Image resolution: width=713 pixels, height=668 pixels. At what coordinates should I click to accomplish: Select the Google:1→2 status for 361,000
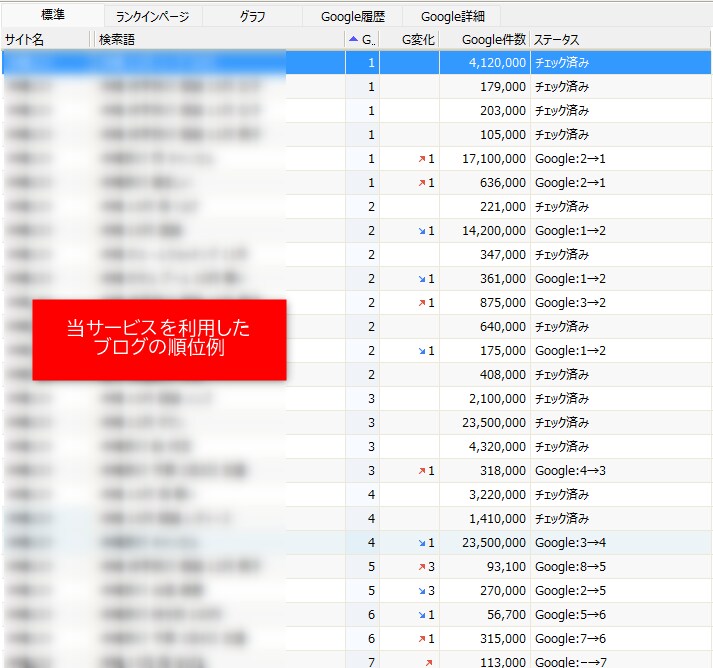click(570, 279)
